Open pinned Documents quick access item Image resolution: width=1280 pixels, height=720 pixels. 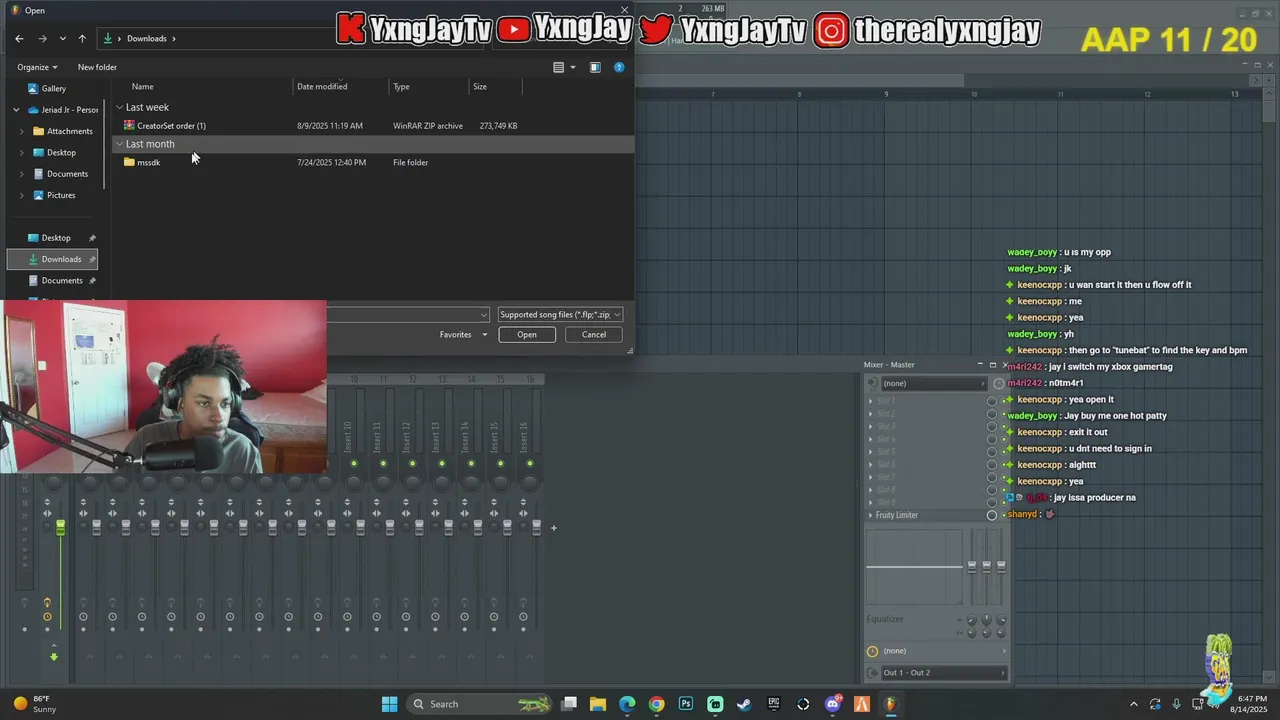pyautogui.click(x=62, y=280)
